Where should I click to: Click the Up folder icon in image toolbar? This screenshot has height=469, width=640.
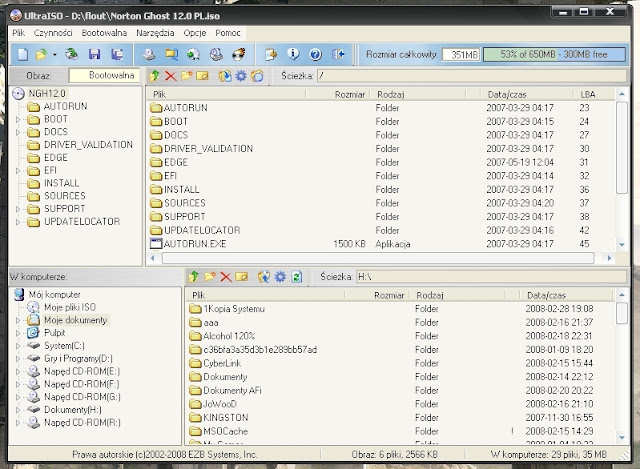(155, 76)
